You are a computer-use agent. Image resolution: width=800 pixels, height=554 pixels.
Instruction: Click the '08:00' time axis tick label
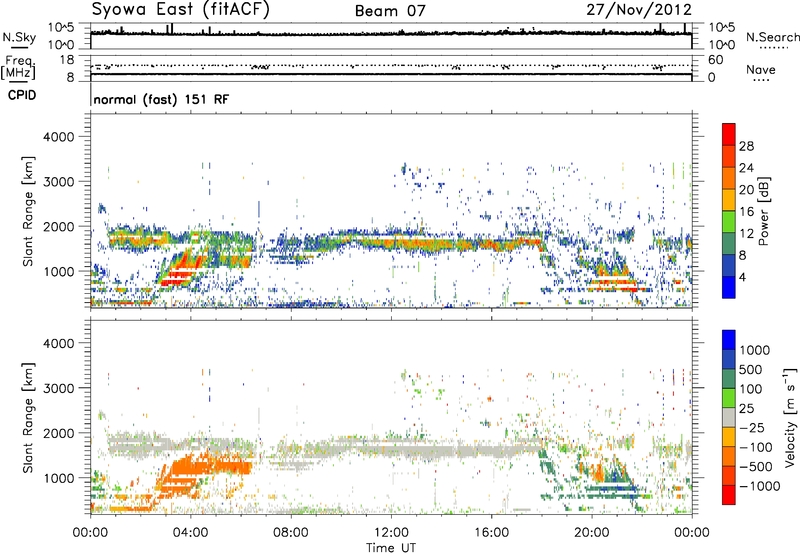291,533
